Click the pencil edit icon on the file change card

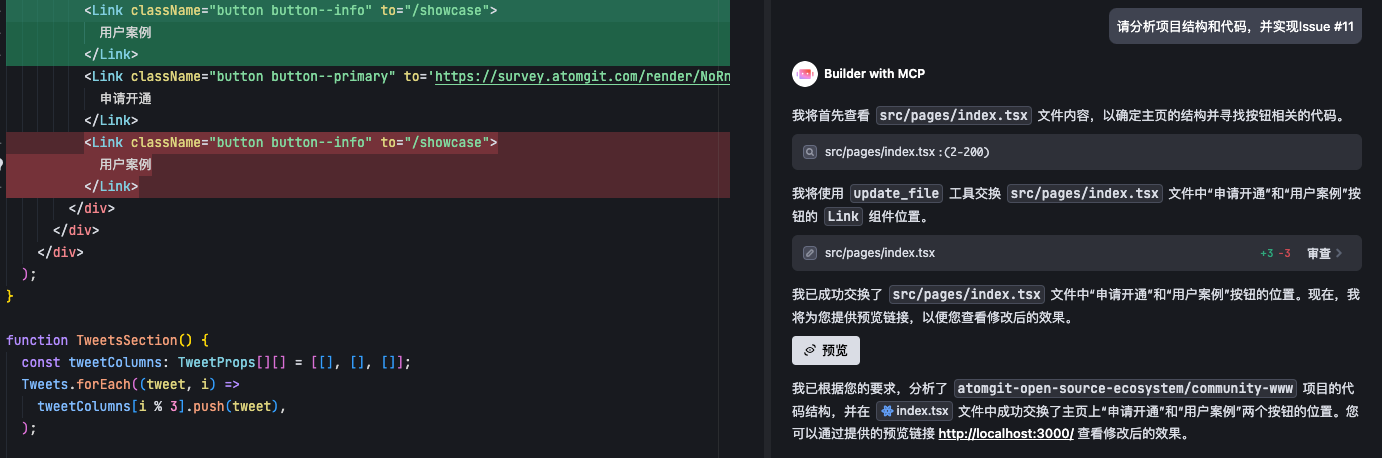(811, 253)
